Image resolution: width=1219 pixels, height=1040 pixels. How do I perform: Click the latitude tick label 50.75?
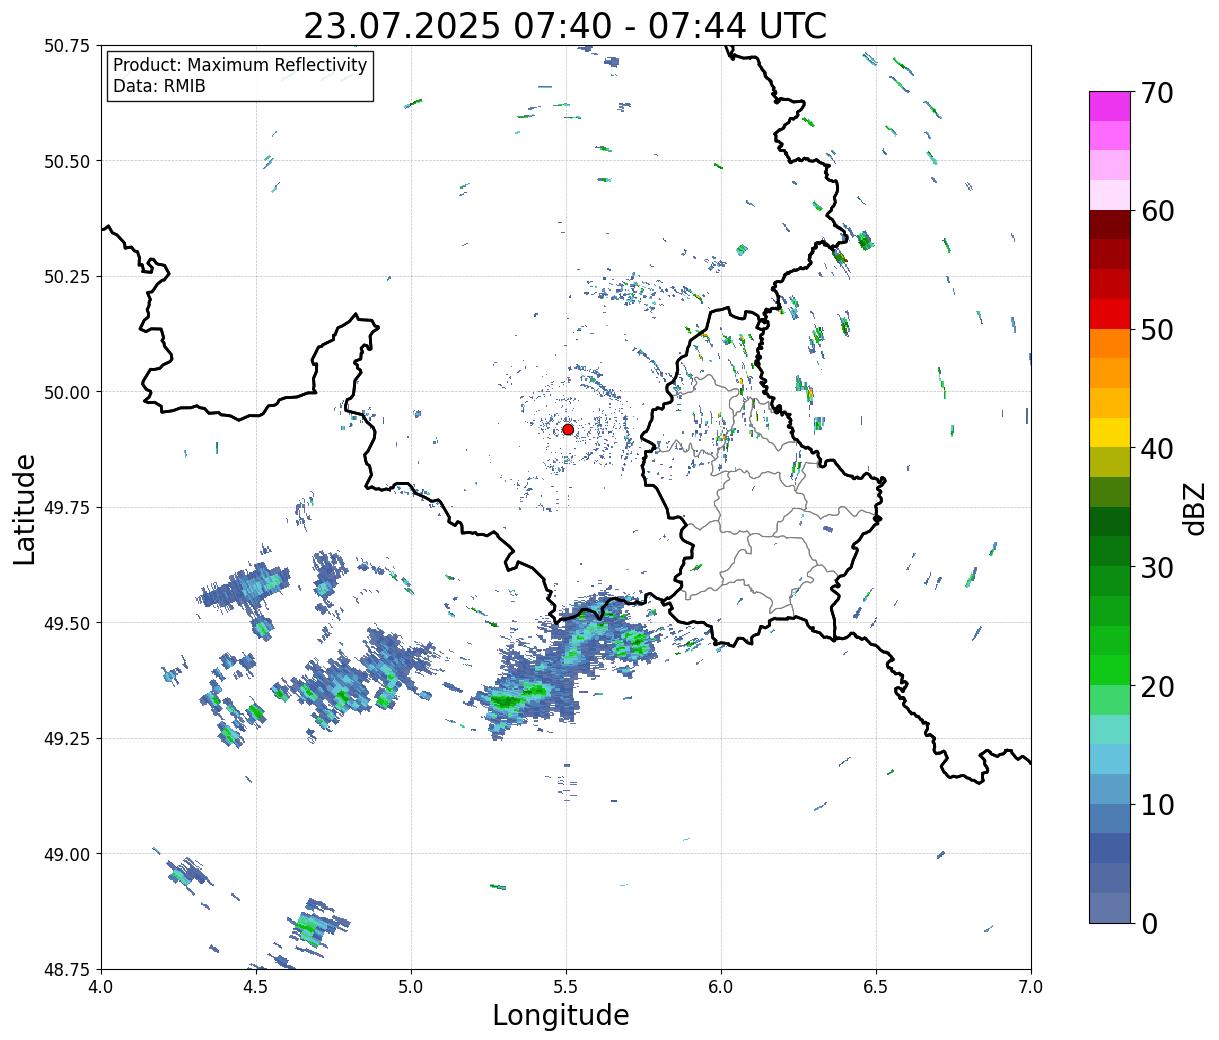67,46
